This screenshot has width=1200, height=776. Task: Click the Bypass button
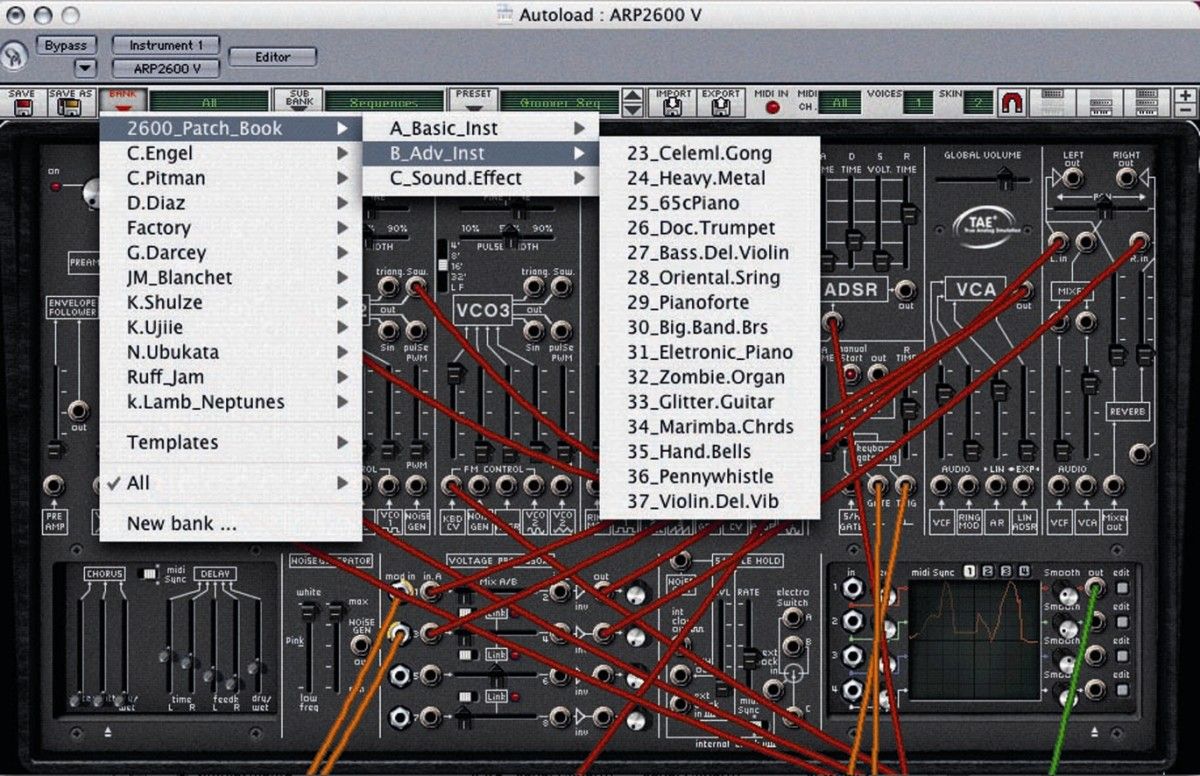coord(67,45)
